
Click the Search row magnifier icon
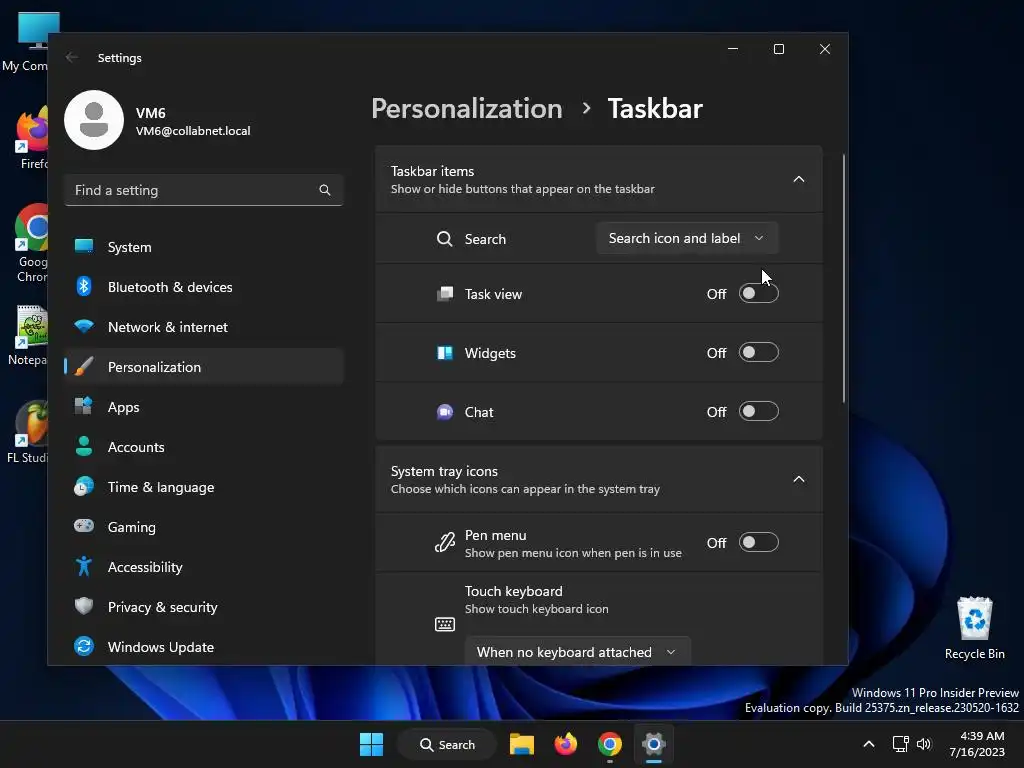(445, 239)
